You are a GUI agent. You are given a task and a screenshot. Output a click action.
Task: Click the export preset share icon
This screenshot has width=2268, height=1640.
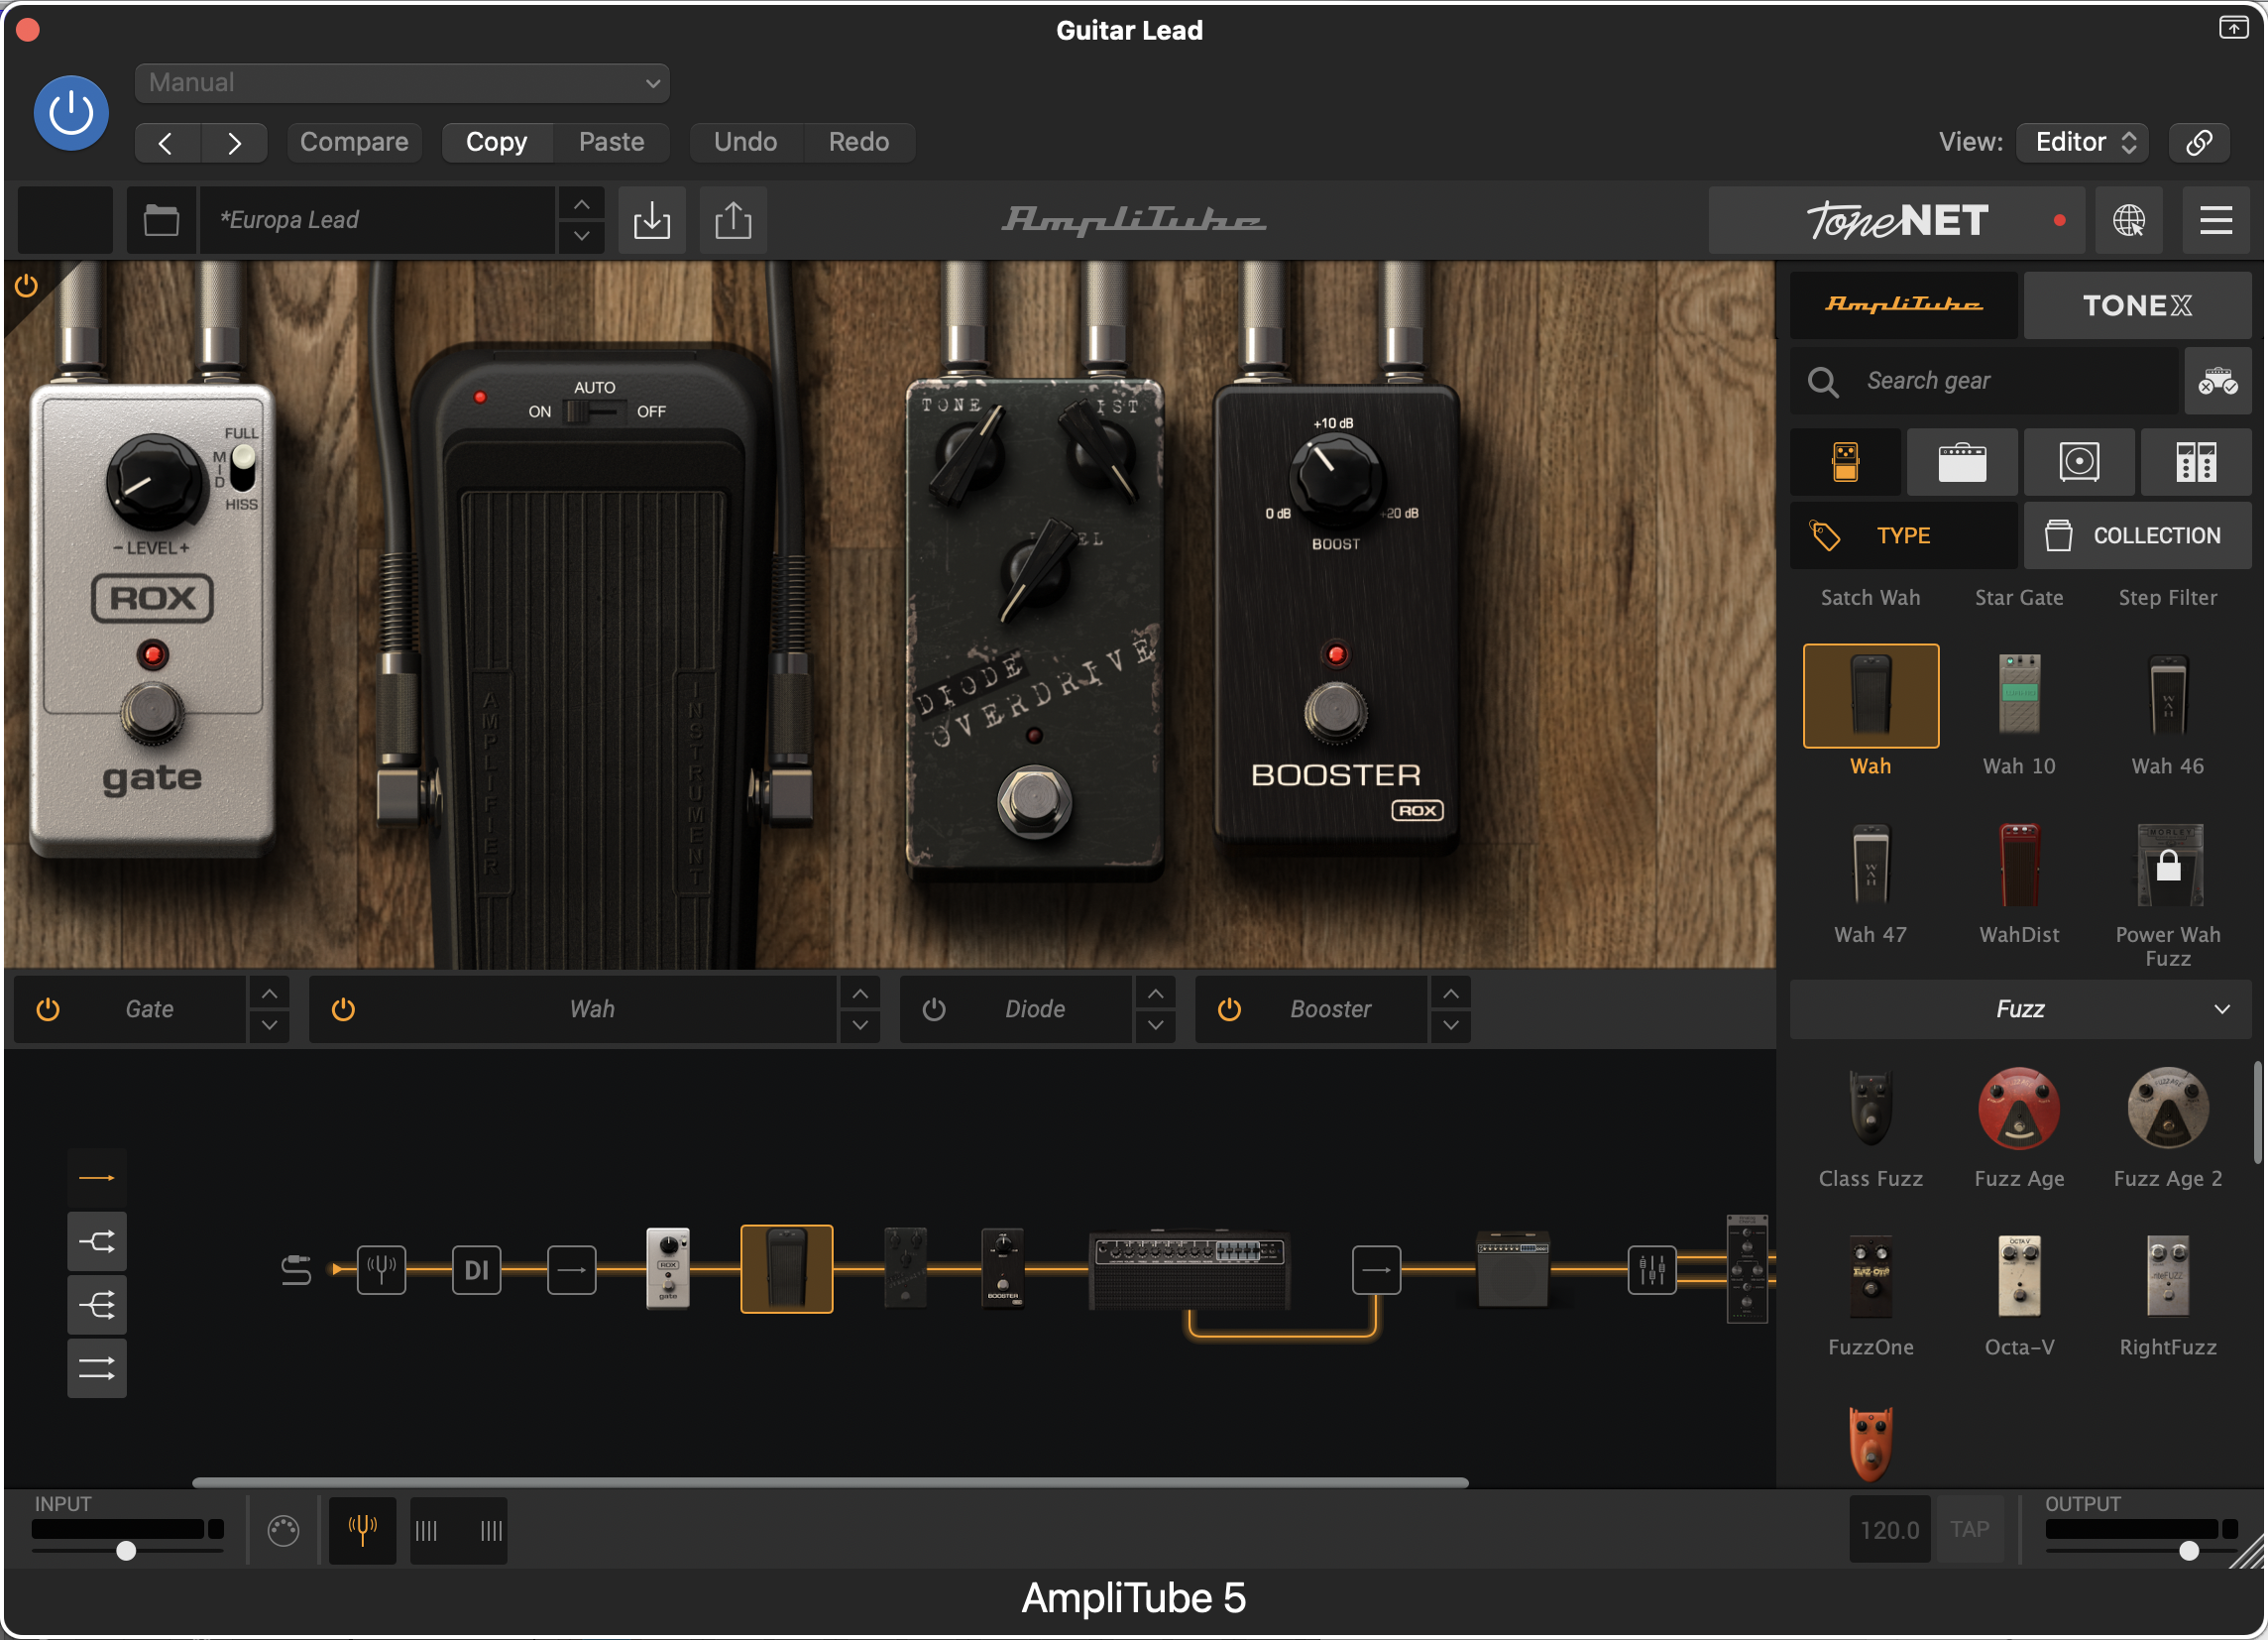pos(733,220)
